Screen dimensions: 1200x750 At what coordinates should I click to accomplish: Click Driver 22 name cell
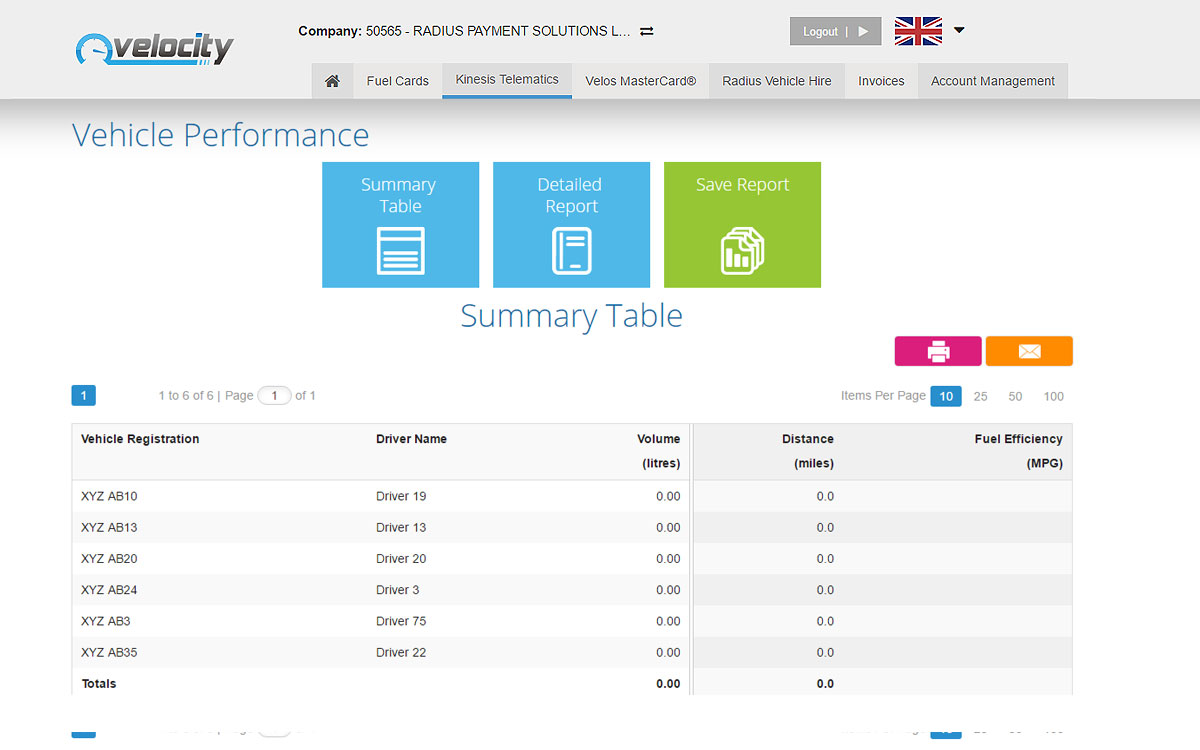(401, 652)
